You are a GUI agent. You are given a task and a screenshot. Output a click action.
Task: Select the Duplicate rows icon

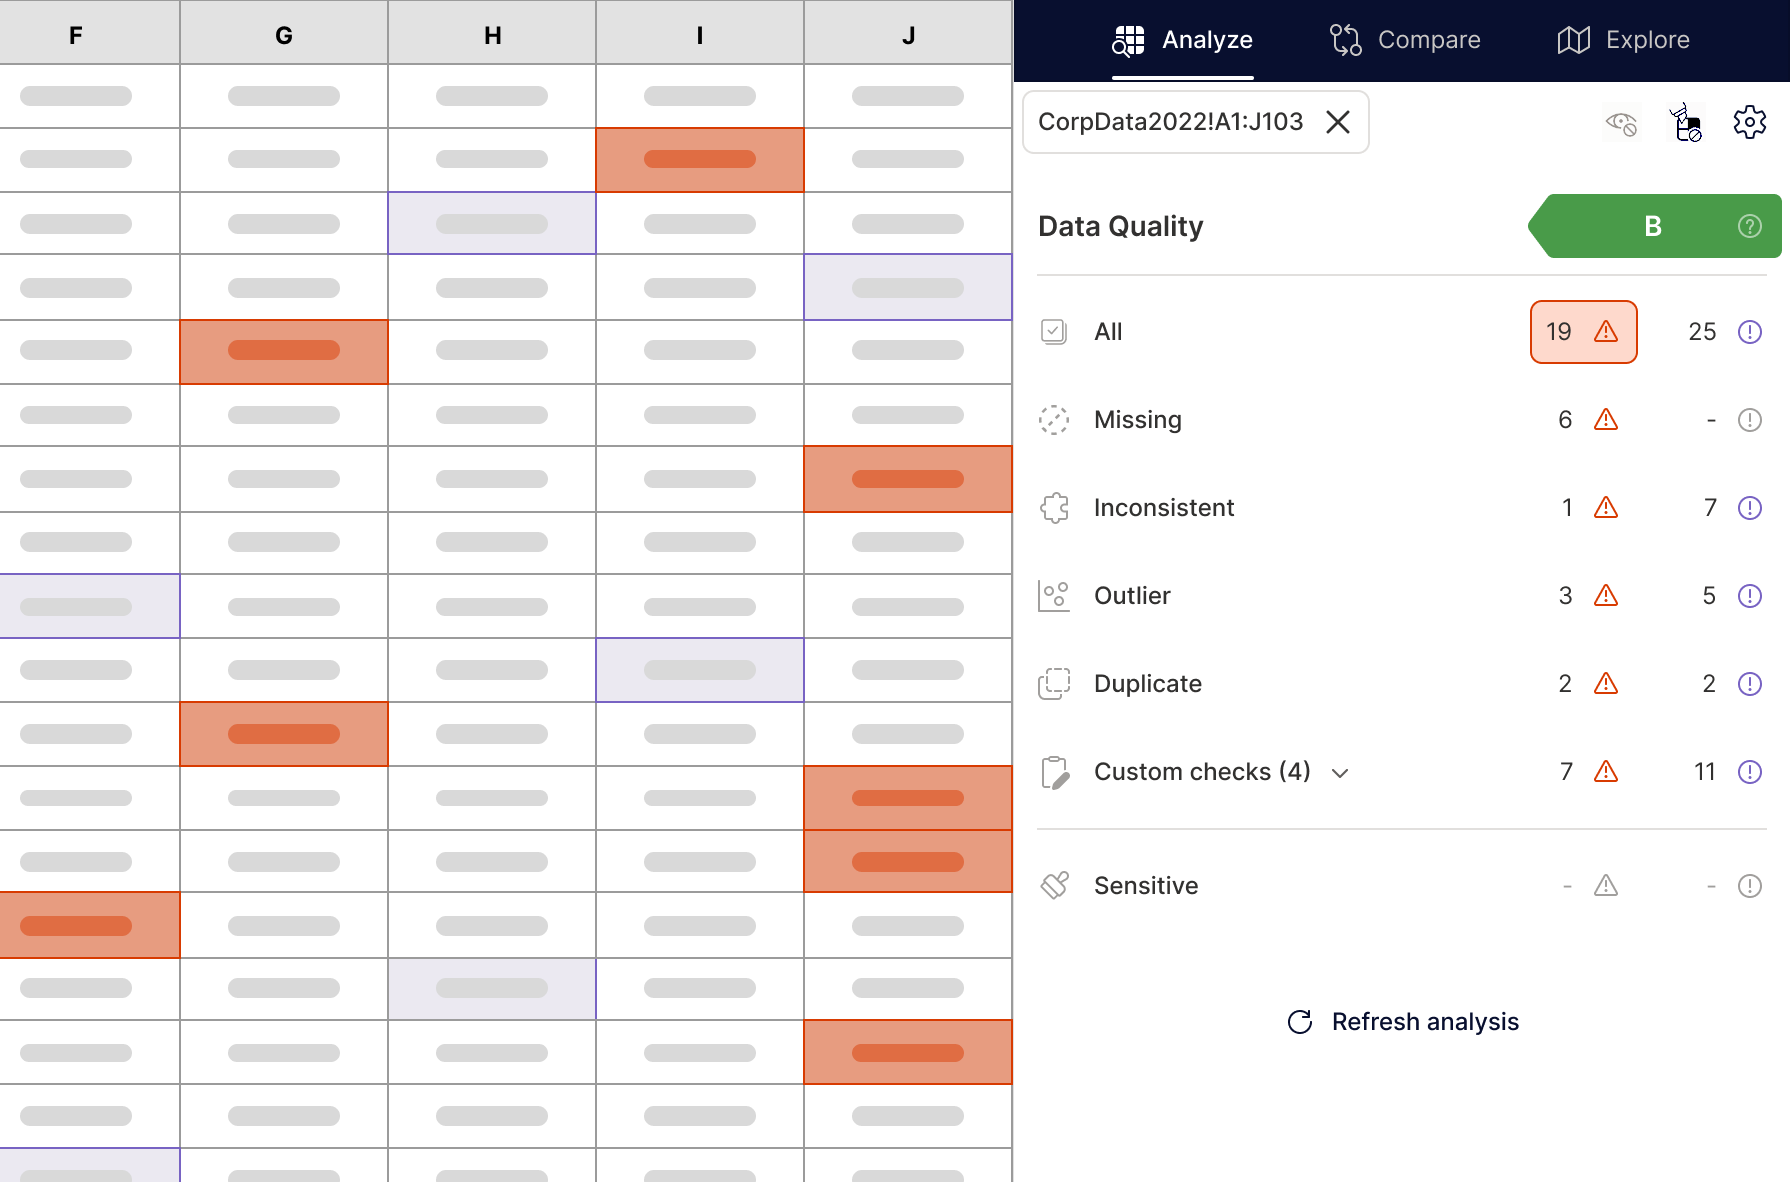click(x=1054, y=684)
